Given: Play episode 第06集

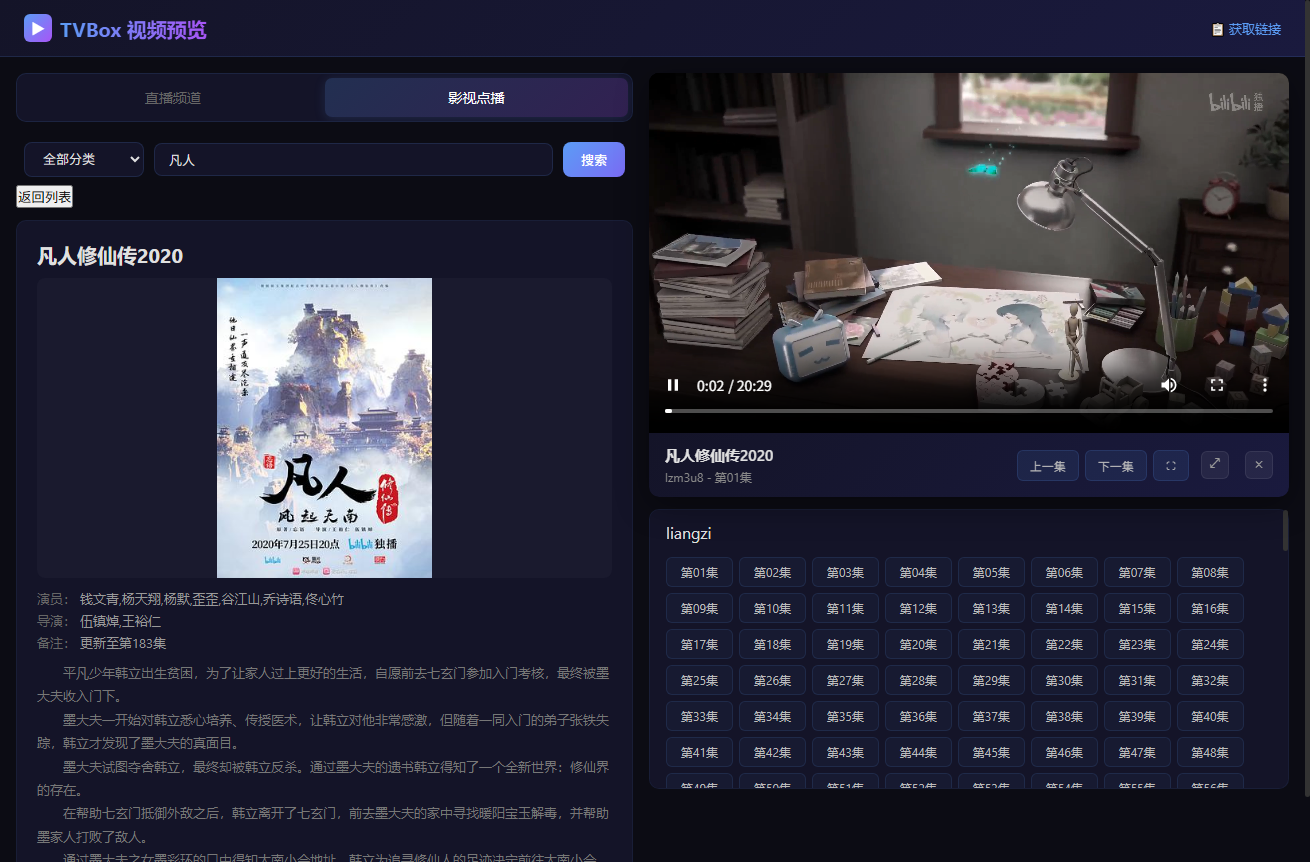Looking at the screenshot, I should [x=1065, y=573].
